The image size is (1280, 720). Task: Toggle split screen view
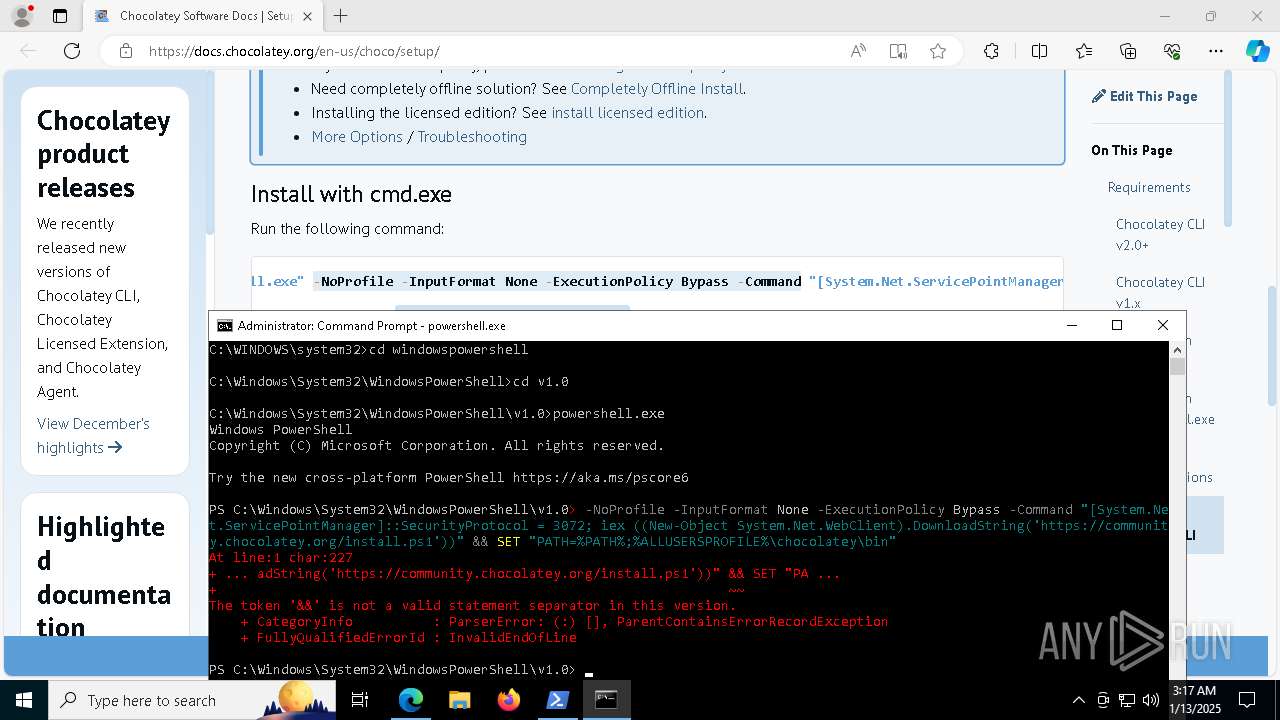click(x=1039, y=51)
